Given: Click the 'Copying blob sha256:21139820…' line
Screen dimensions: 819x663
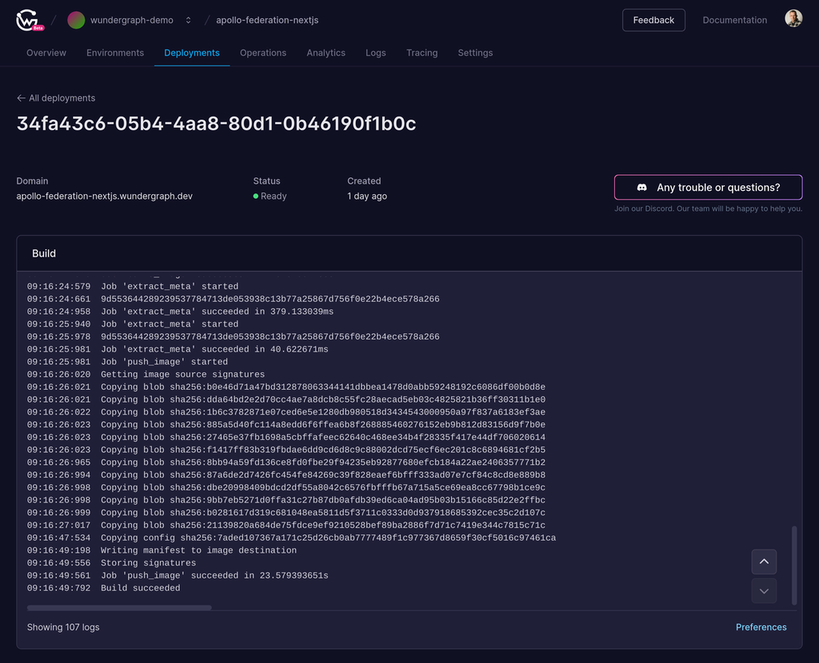Looking at the screenshot, I should 286,526.
